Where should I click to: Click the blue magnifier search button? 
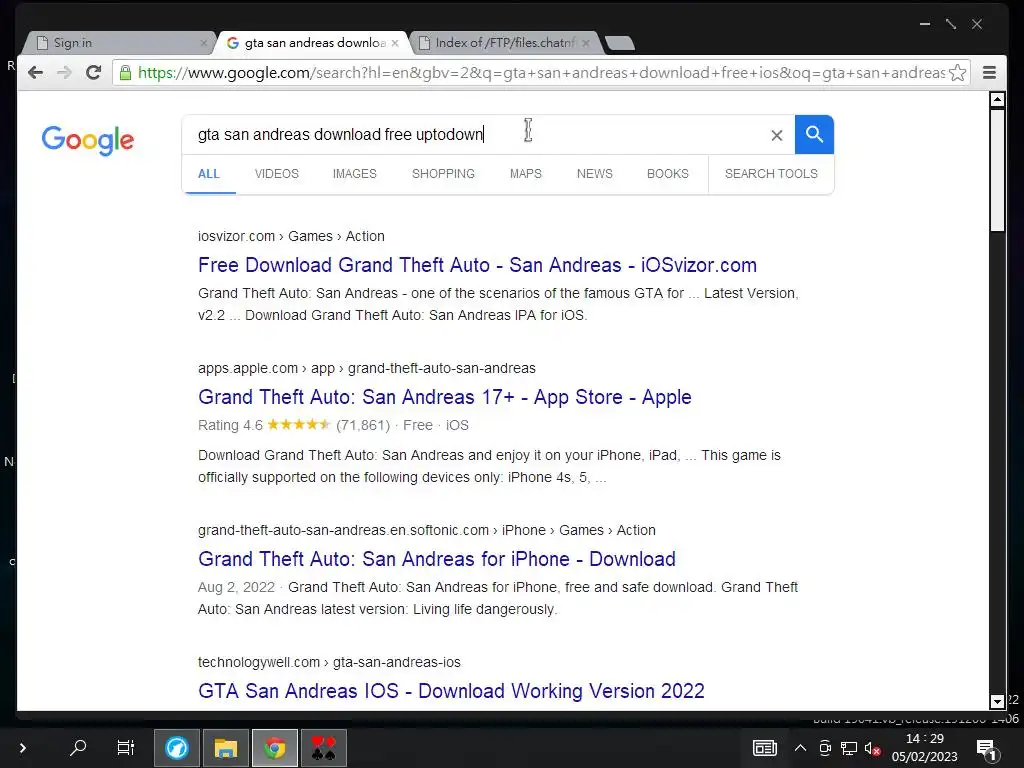[814, 135]
